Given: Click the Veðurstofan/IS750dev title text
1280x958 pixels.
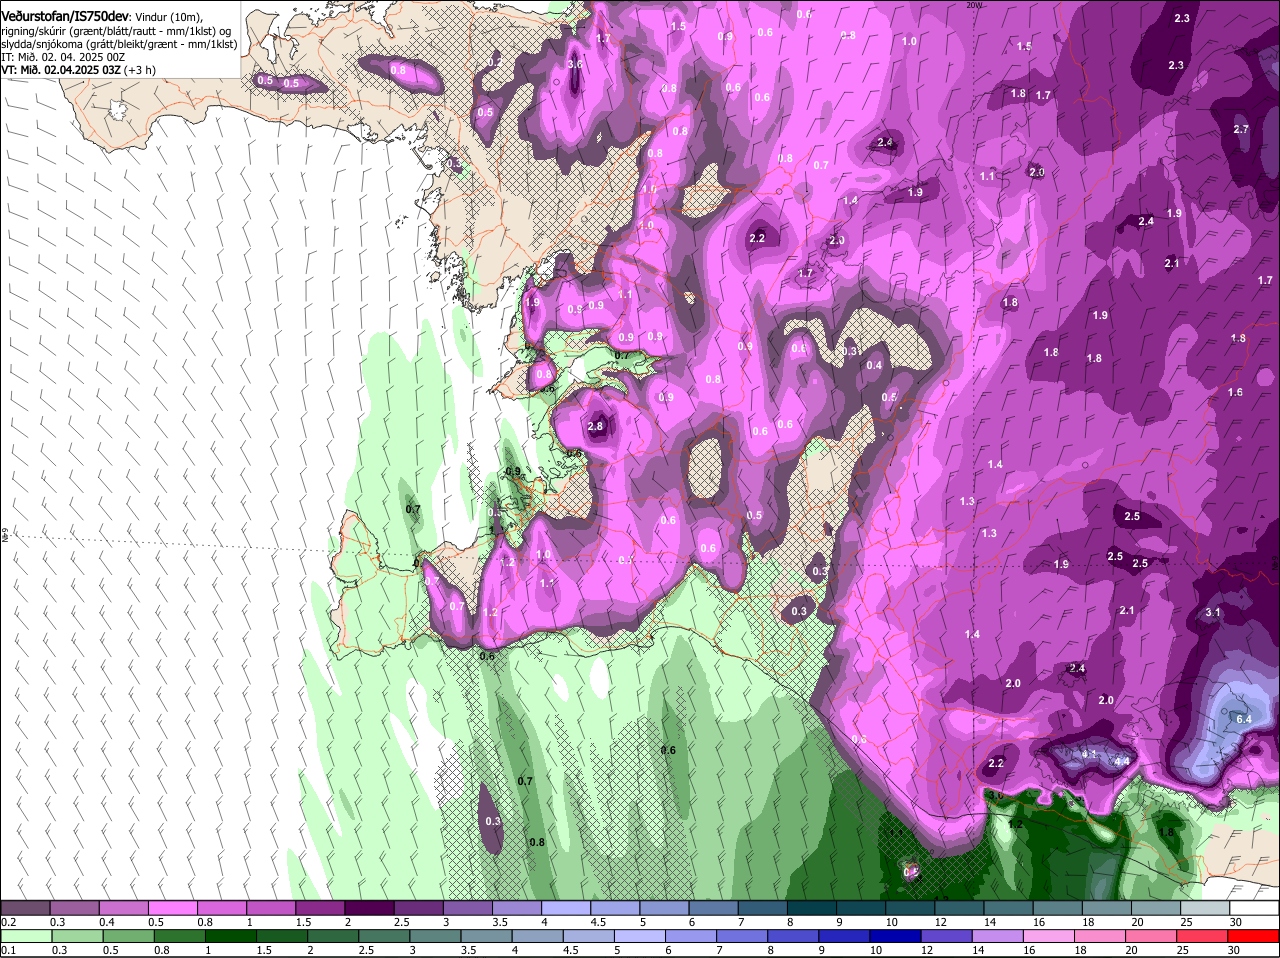Looking at the screenshot, I should coord(65,17).
